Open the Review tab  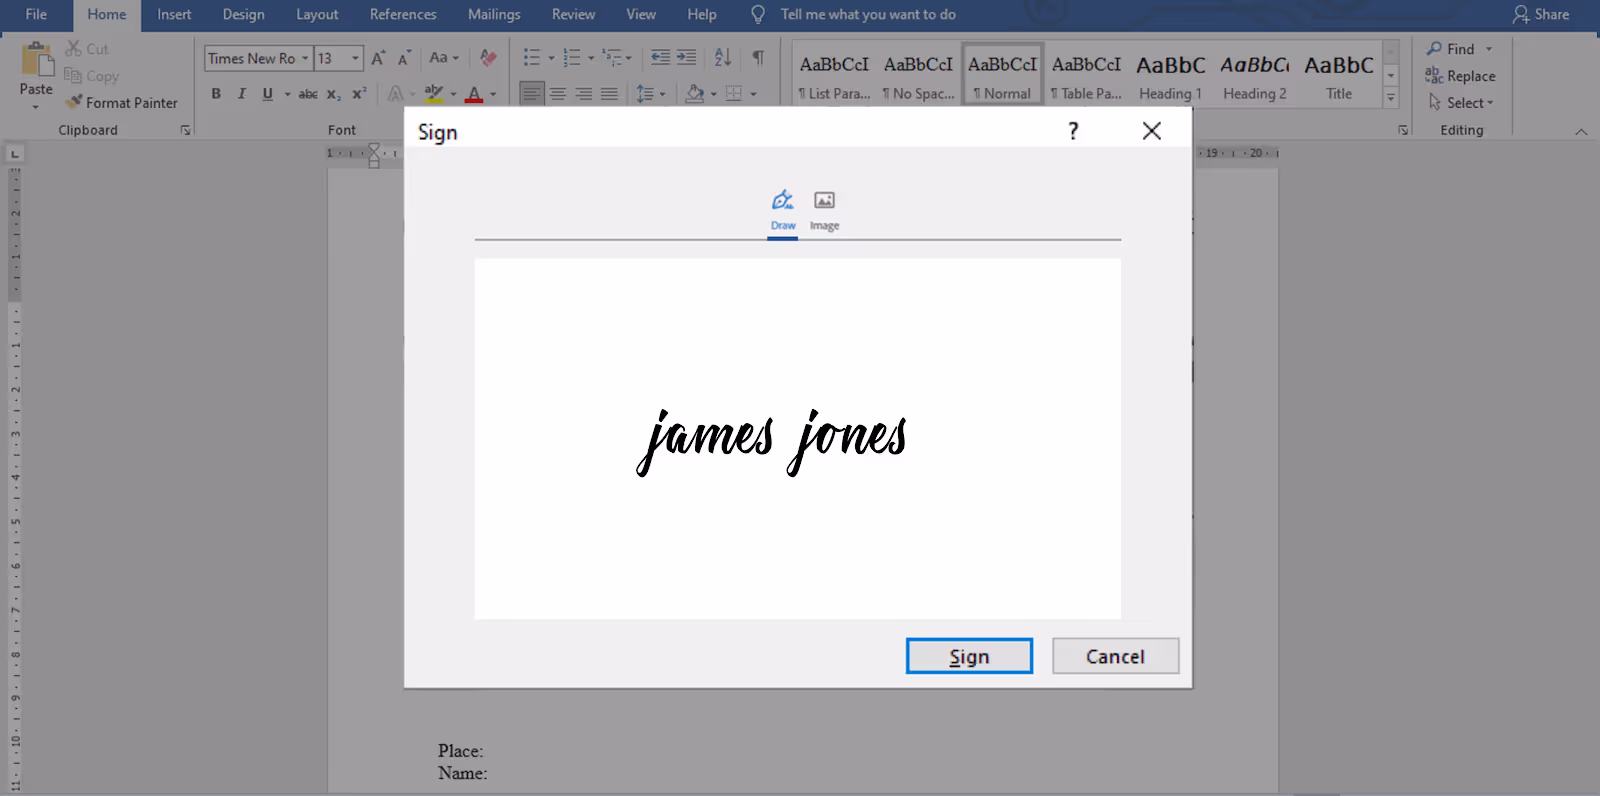[x=573, y=14]
